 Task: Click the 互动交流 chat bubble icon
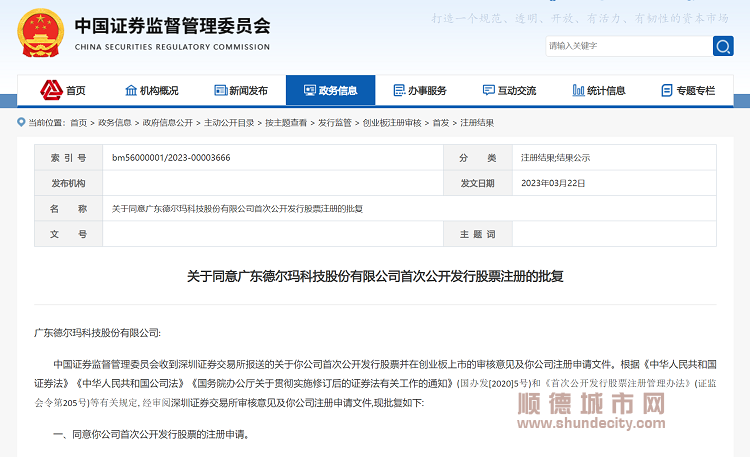click(488, 90)
